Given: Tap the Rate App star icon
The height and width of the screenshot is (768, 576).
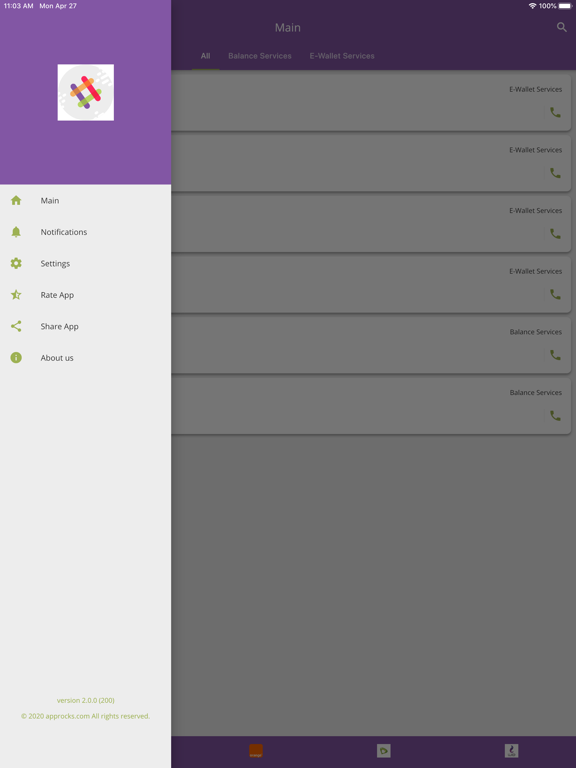Looking at the screenshot, I should point(16,295).
